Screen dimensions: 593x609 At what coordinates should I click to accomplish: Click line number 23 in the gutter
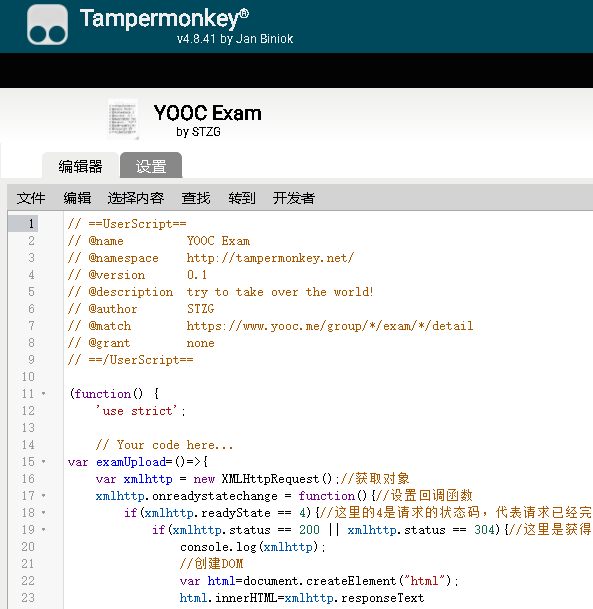tap(28, 598)
